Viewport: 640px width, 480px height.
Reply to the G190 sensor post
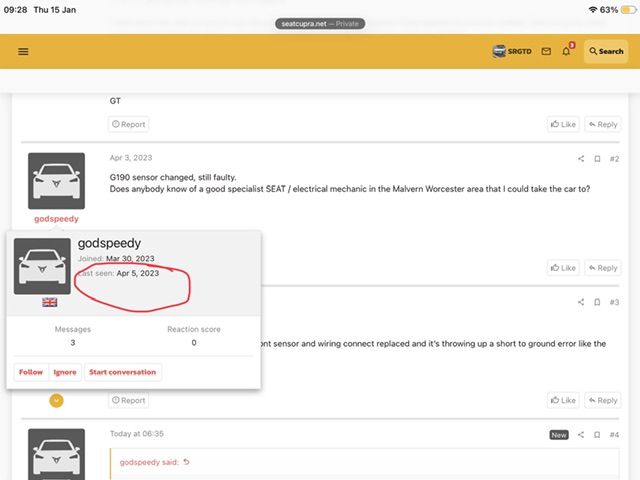[602, 268]
